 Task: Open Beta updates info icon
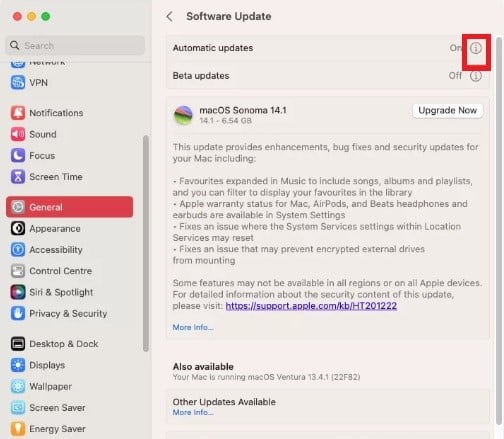(476, 76)
